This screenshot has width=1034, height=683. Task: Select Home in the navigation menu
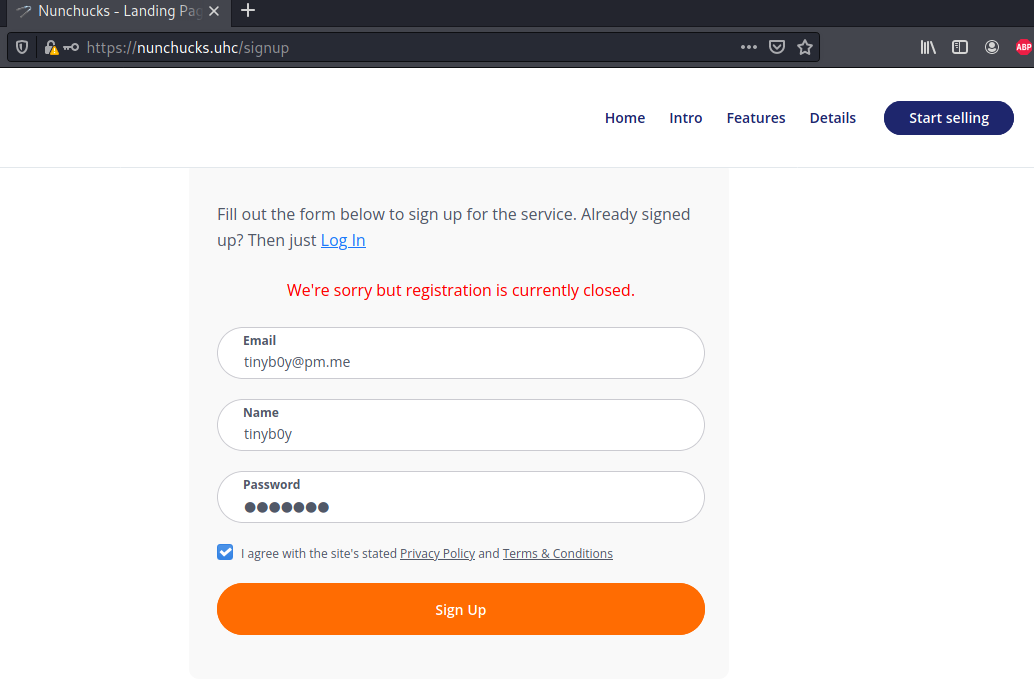click(624, 117)
